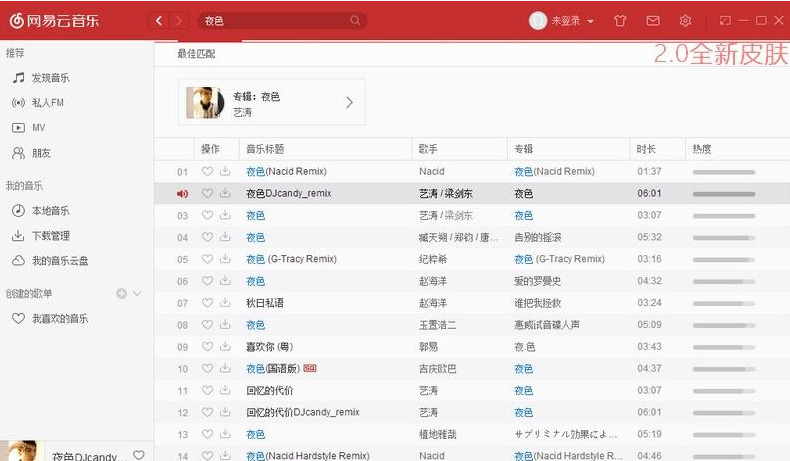Click the speaker icon on playing row
This screenshot has height=461, width=790.
pos(182,193)
